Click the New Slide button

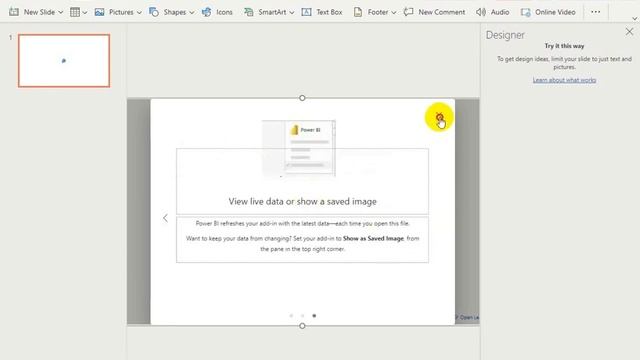(x=32, y=12)
